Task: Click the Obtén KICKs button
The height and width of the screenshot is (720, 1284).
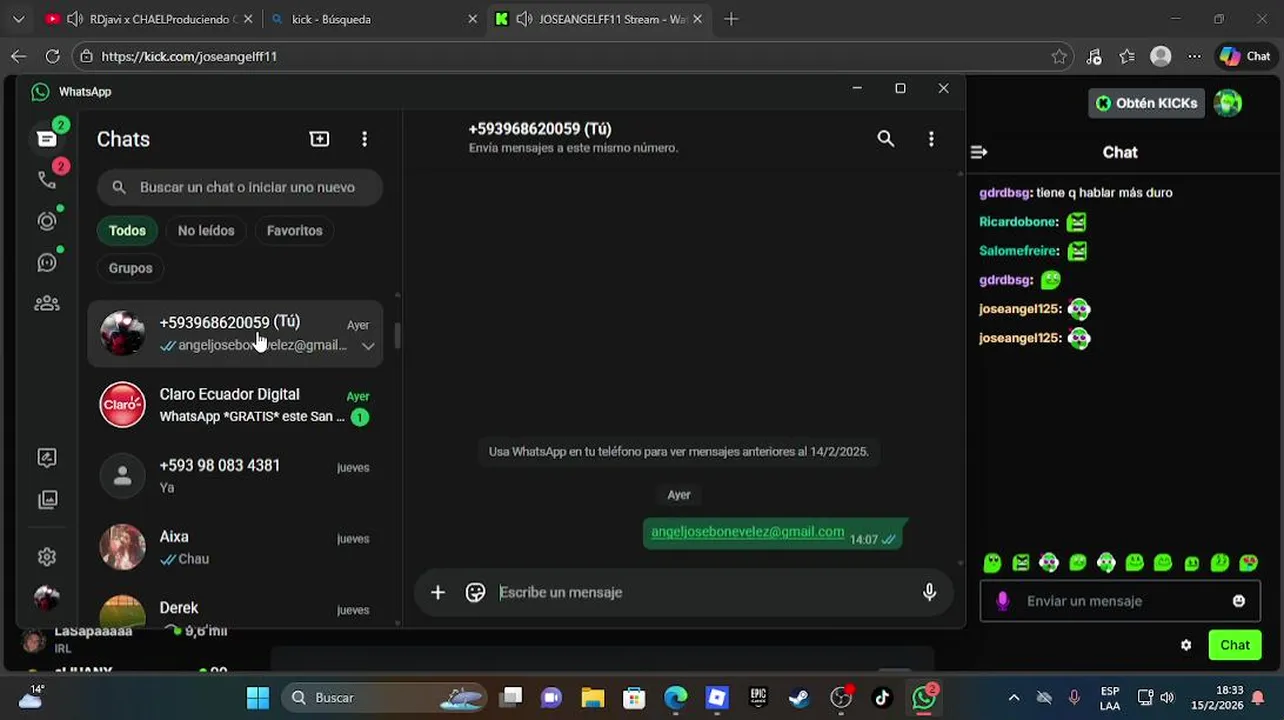Action: 1147,103
